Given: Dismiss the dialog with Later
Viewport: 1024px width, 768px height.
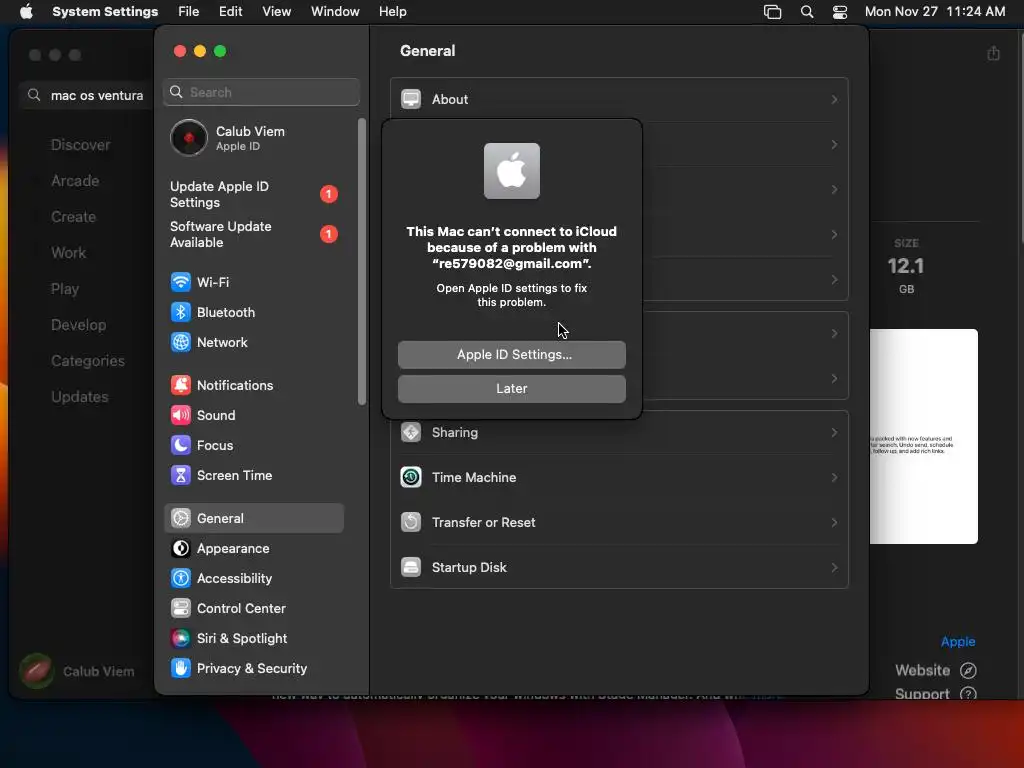Looking at the screenshot, I should click(512, 389).
